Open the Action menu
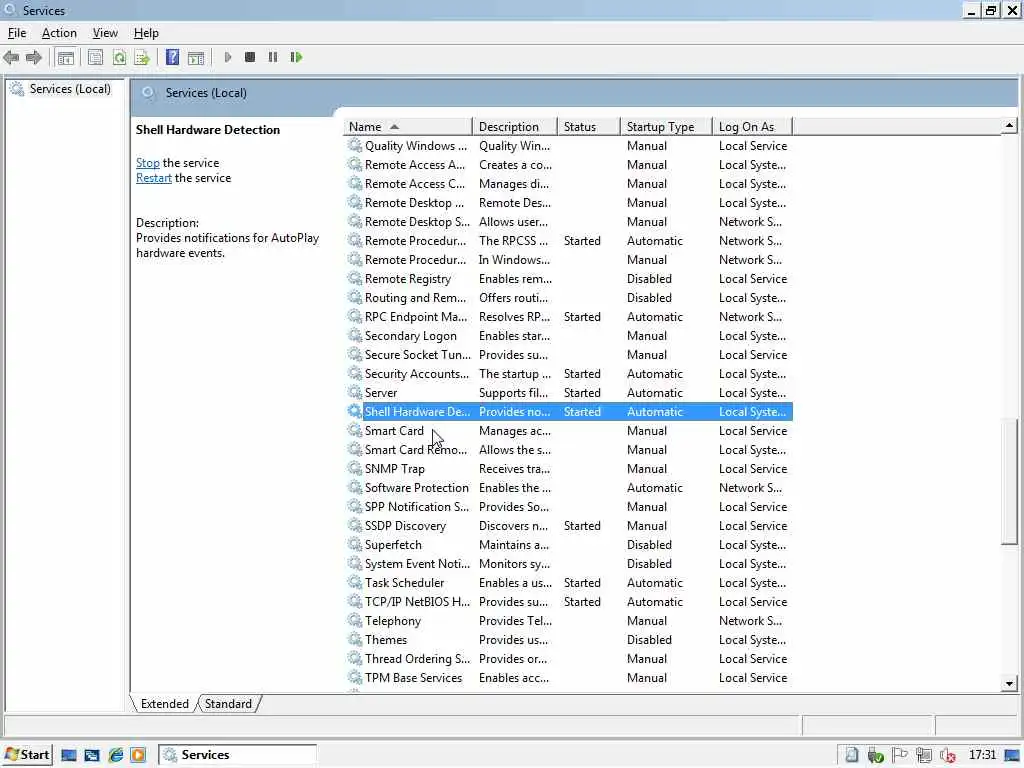 59,33
